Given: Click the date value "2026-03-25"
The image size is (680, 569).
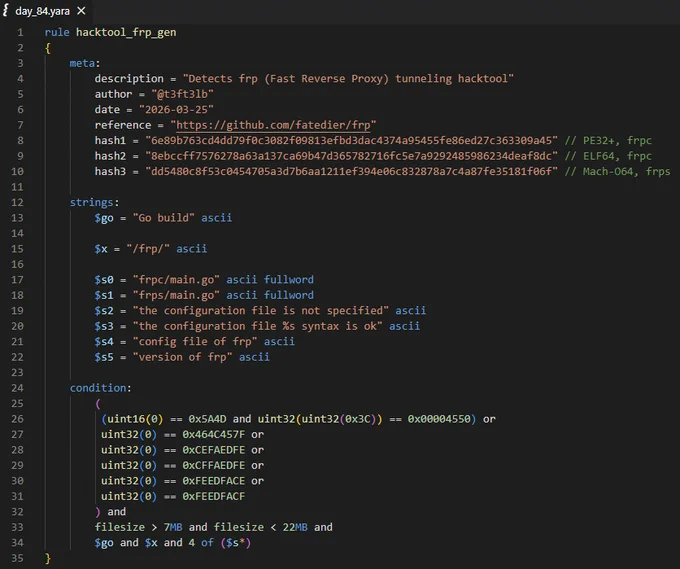Looking at the screenshot, I should point(176,110).
